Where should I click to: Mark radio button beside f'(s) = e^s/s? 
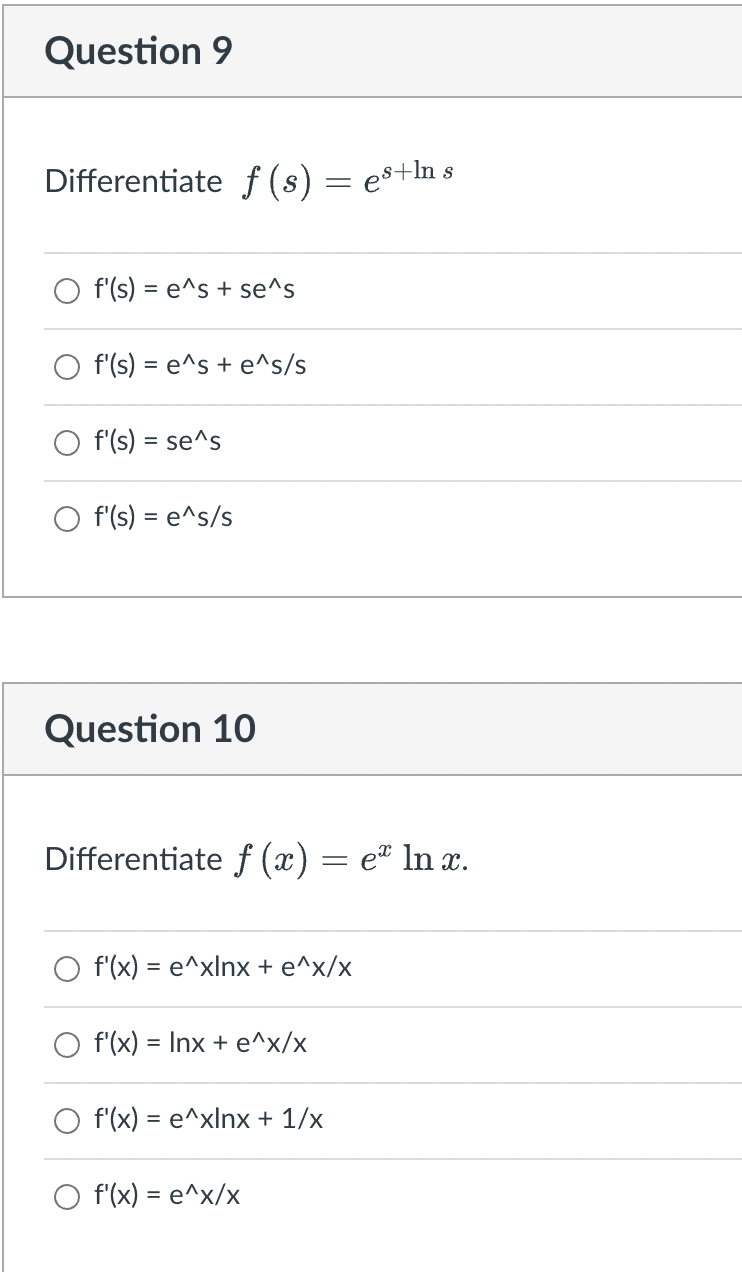point(68,519)
